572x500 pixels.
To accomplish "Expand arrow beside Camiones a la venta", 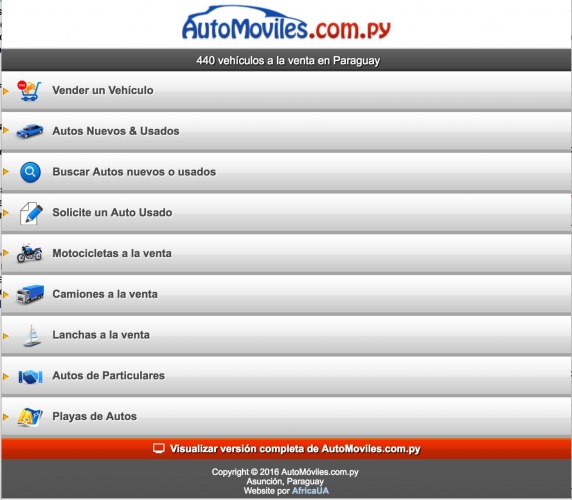I will (x=6, y=294).
